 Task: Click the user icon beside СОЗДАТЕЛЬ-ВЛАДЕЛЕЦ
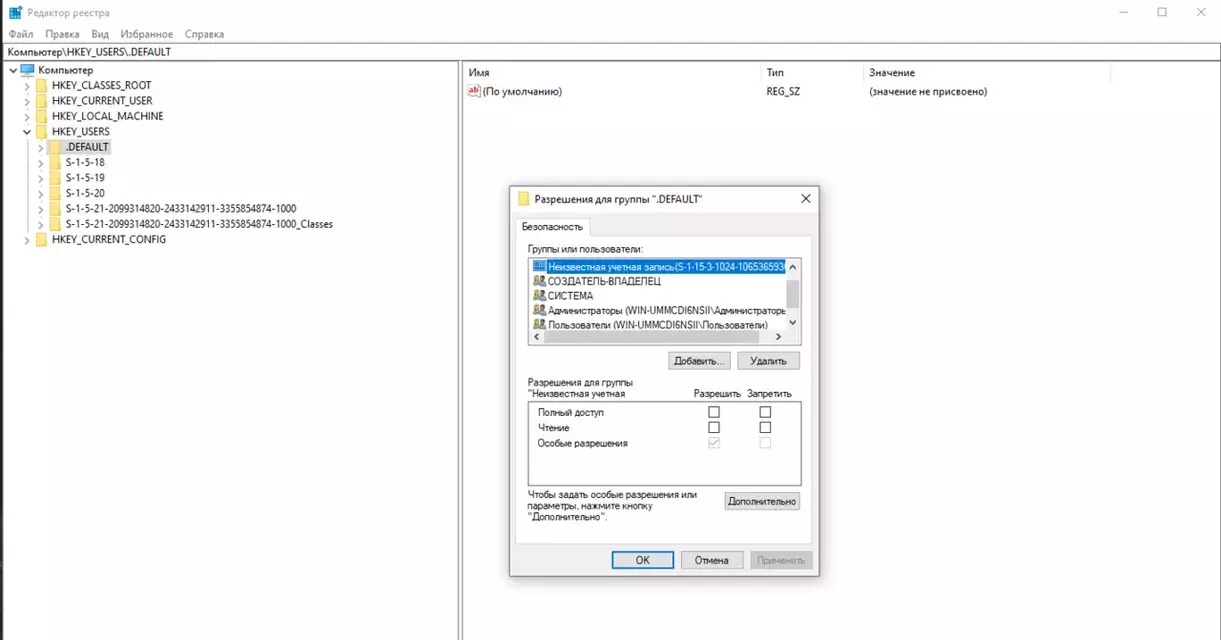coord(539,281)
